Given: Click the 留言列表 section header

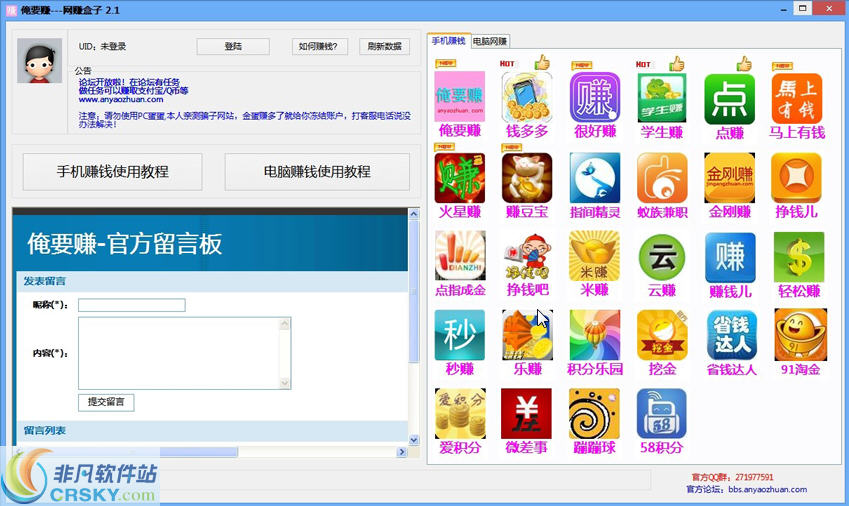Looking at the screenshot, I should (x=45, y=431).
